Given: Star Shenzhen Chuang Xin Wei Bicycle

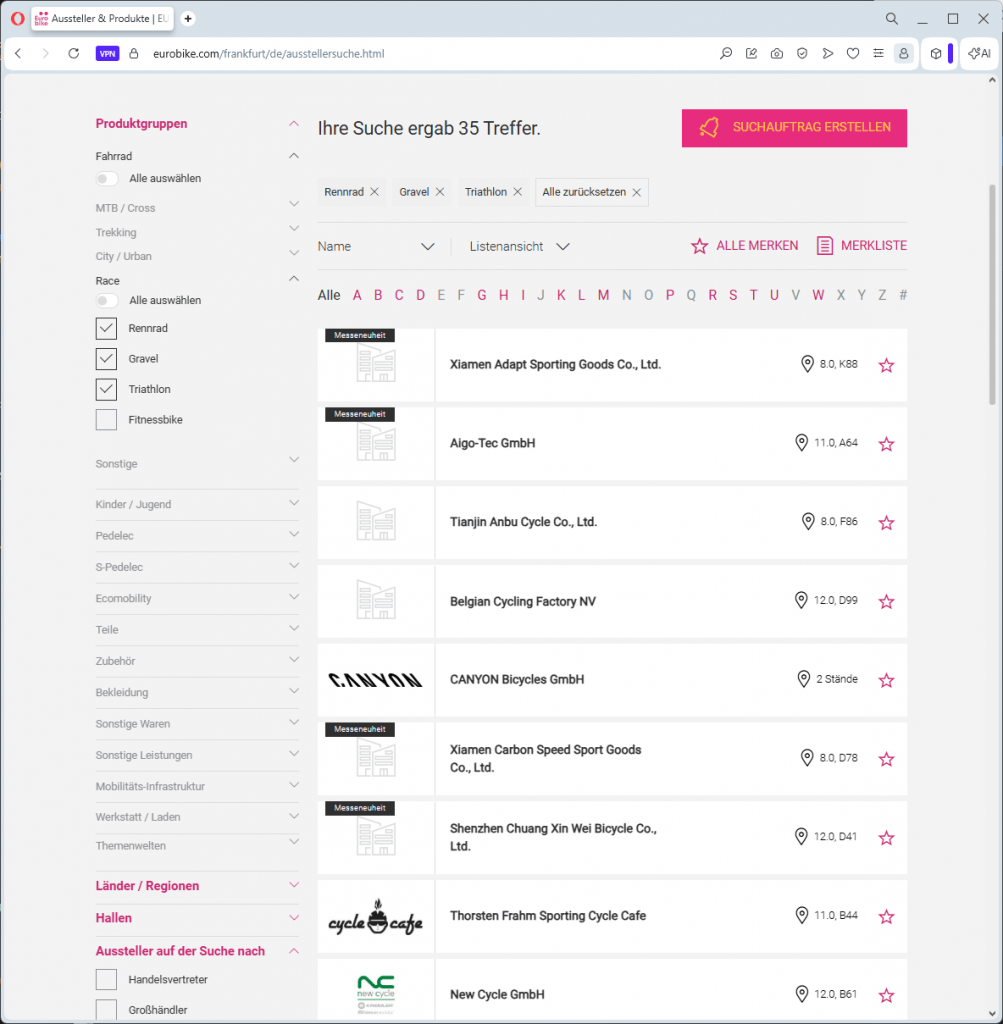Looking at the screenshot, I should pyautogui.click(x=886, y=838).
